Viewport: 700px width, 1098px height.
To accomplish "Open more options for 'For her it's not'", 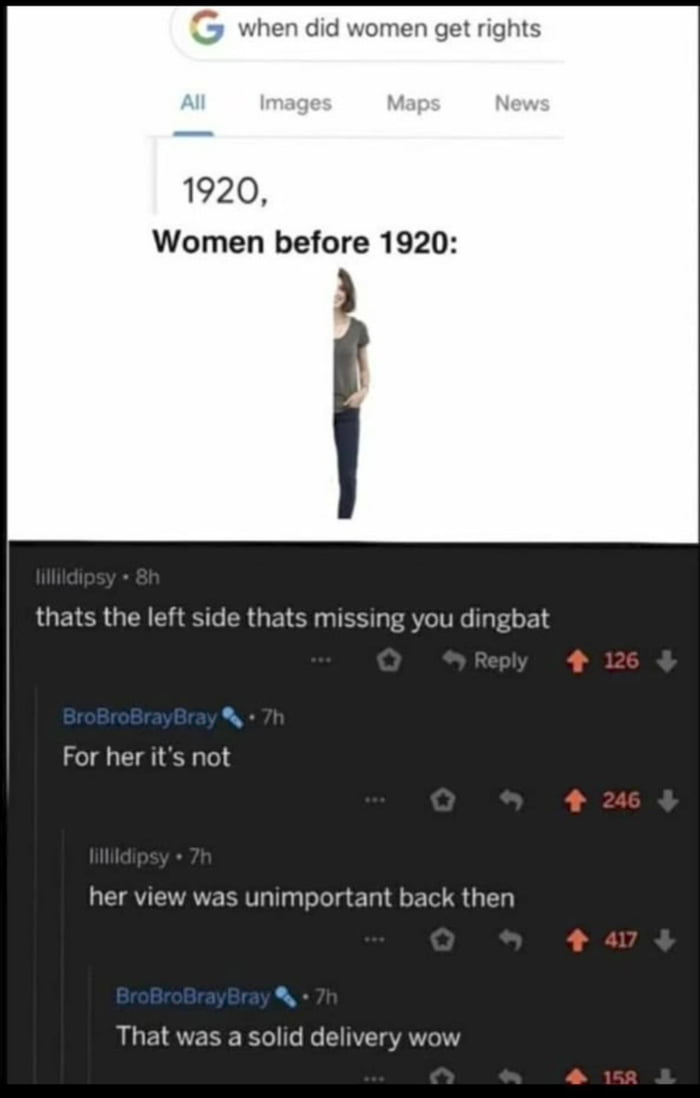I will (374, 800).
